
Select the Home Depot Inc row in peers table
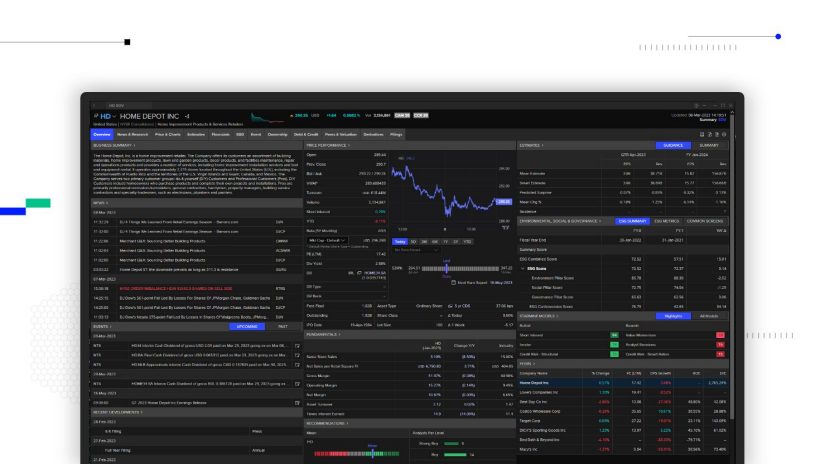[x=623, y=383]
